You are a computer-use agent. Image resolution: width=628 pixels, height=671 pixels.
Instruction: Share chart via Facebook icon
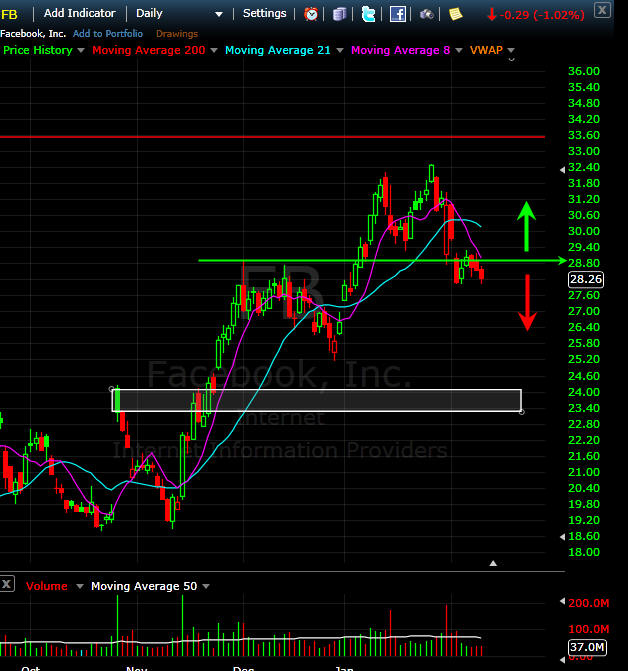[397, 14]
